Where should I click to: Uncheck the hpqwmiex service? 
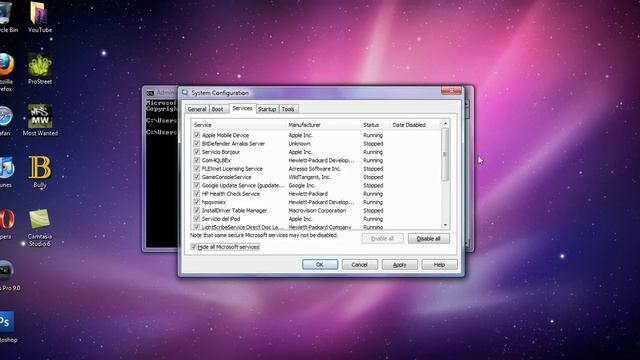(197, 202)
